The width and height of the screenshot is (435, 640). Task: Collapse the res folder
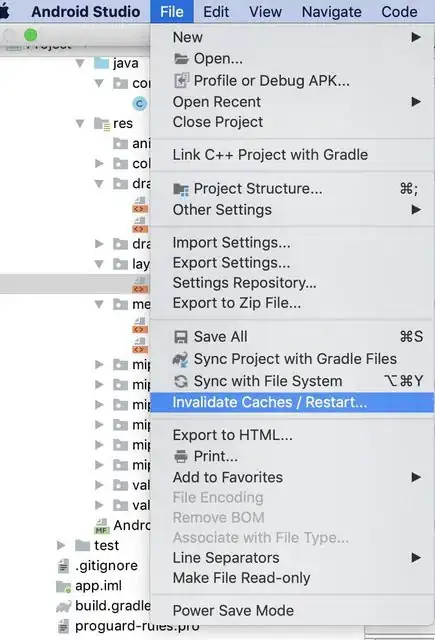[x=80, y=123]
